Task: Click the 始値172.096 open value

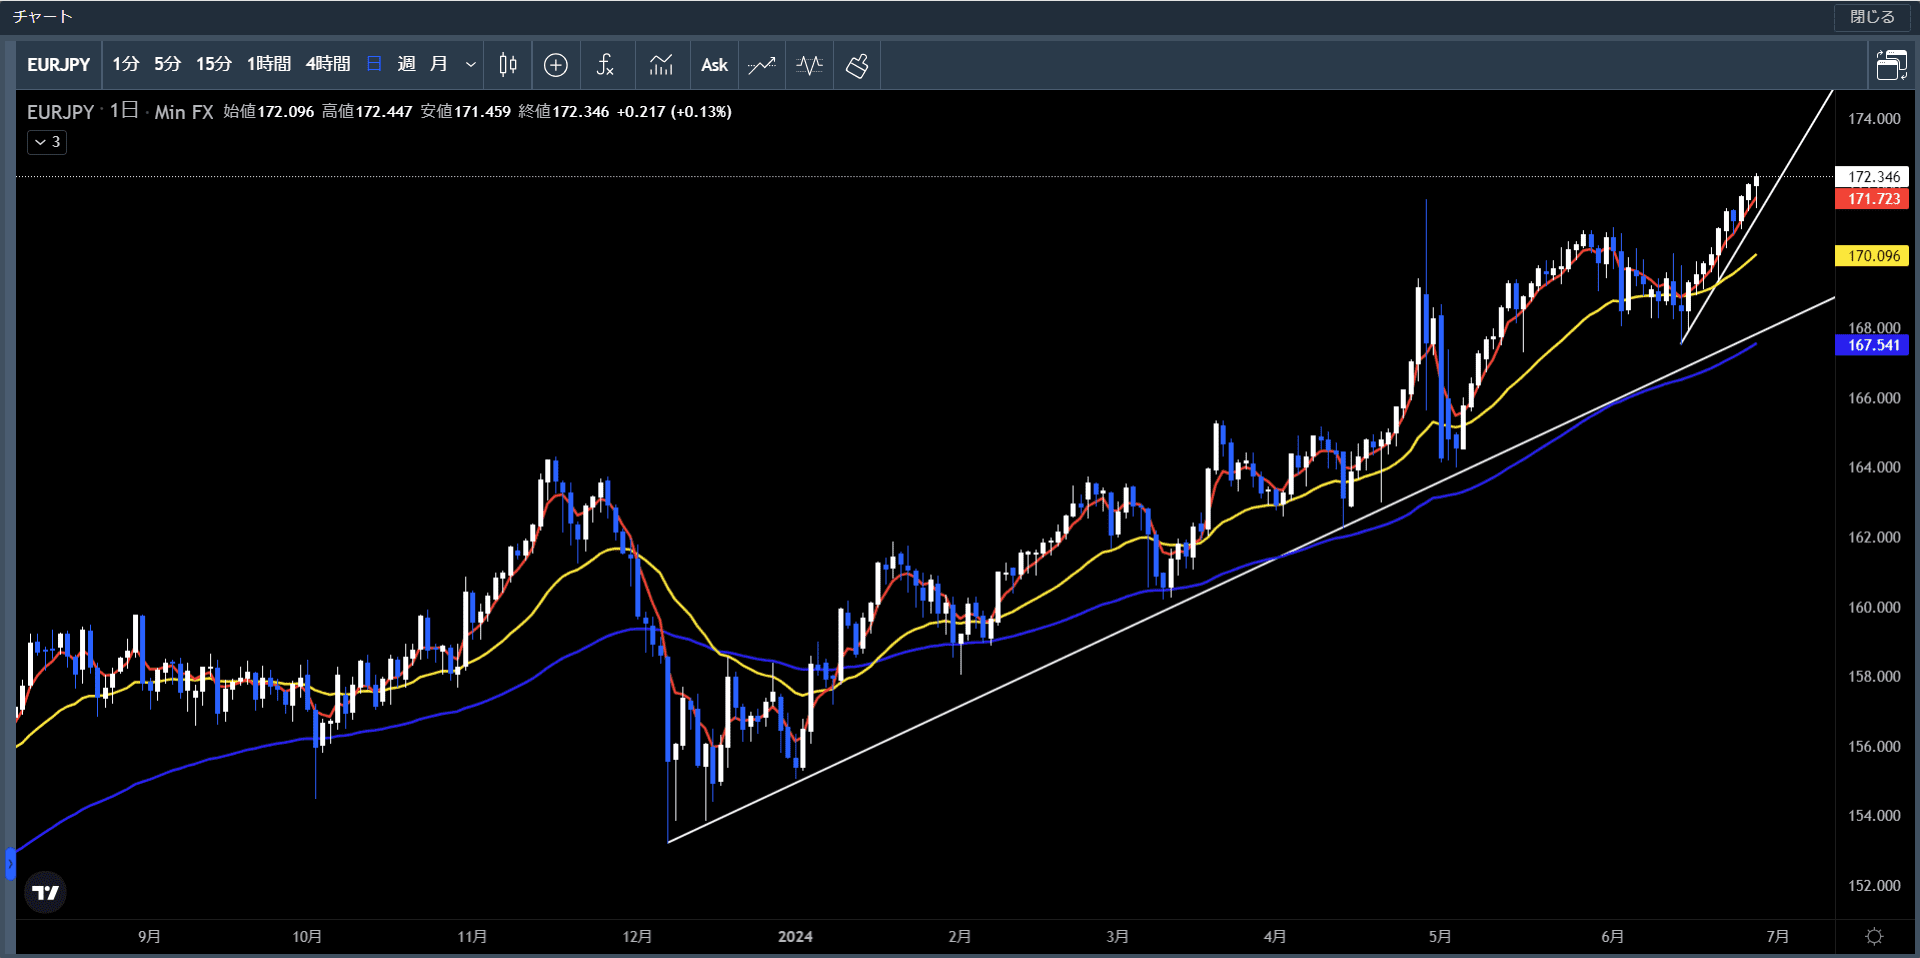Action: pyautogui.click(x=268, y=112)
